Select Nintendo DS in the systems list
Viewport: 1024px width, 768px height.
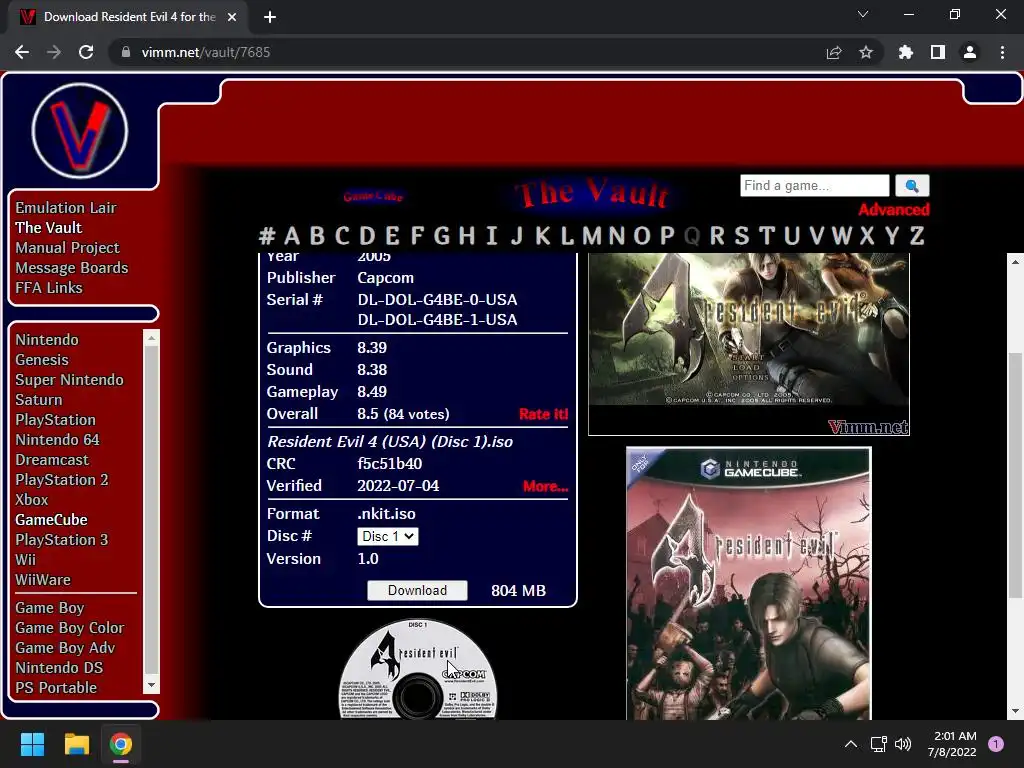59,668
